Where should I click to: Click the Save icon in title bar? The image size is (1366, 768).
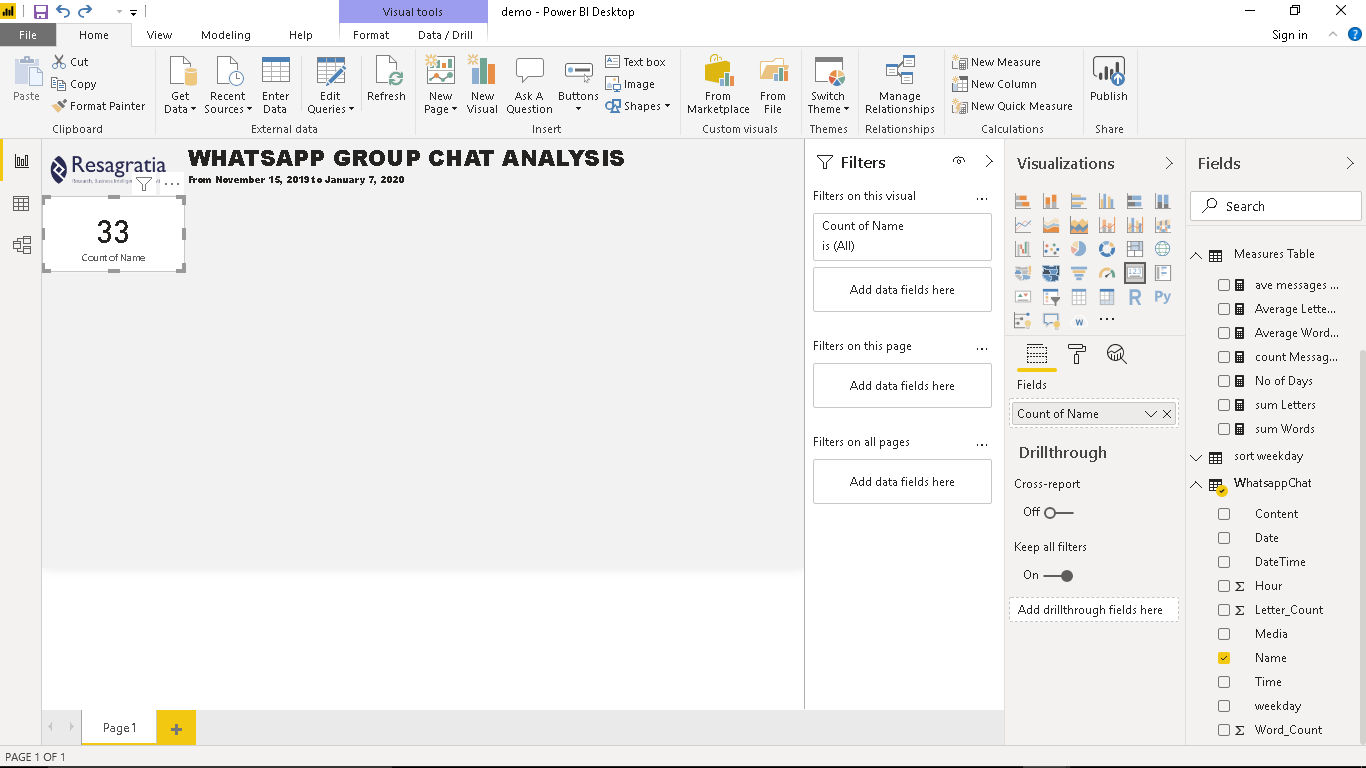click(41, 12)
